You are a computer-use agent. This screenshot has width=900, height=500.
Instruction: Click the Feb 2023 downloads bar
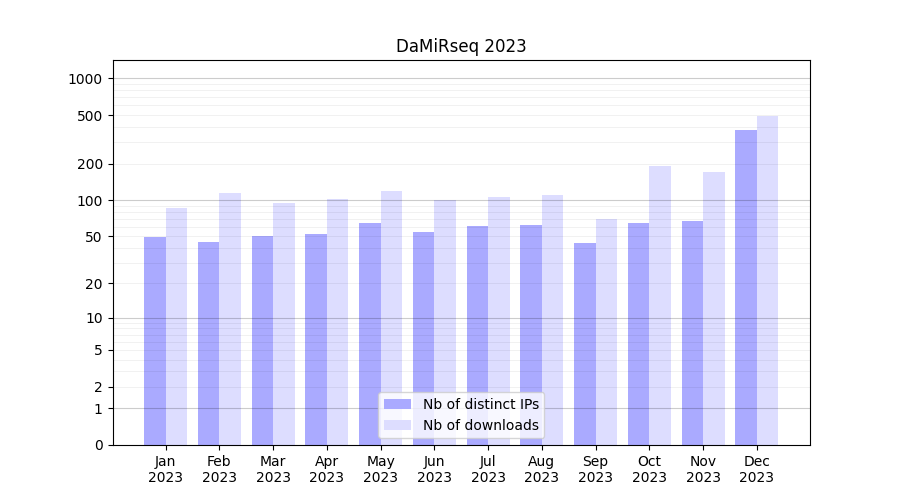tap(230, 318)
